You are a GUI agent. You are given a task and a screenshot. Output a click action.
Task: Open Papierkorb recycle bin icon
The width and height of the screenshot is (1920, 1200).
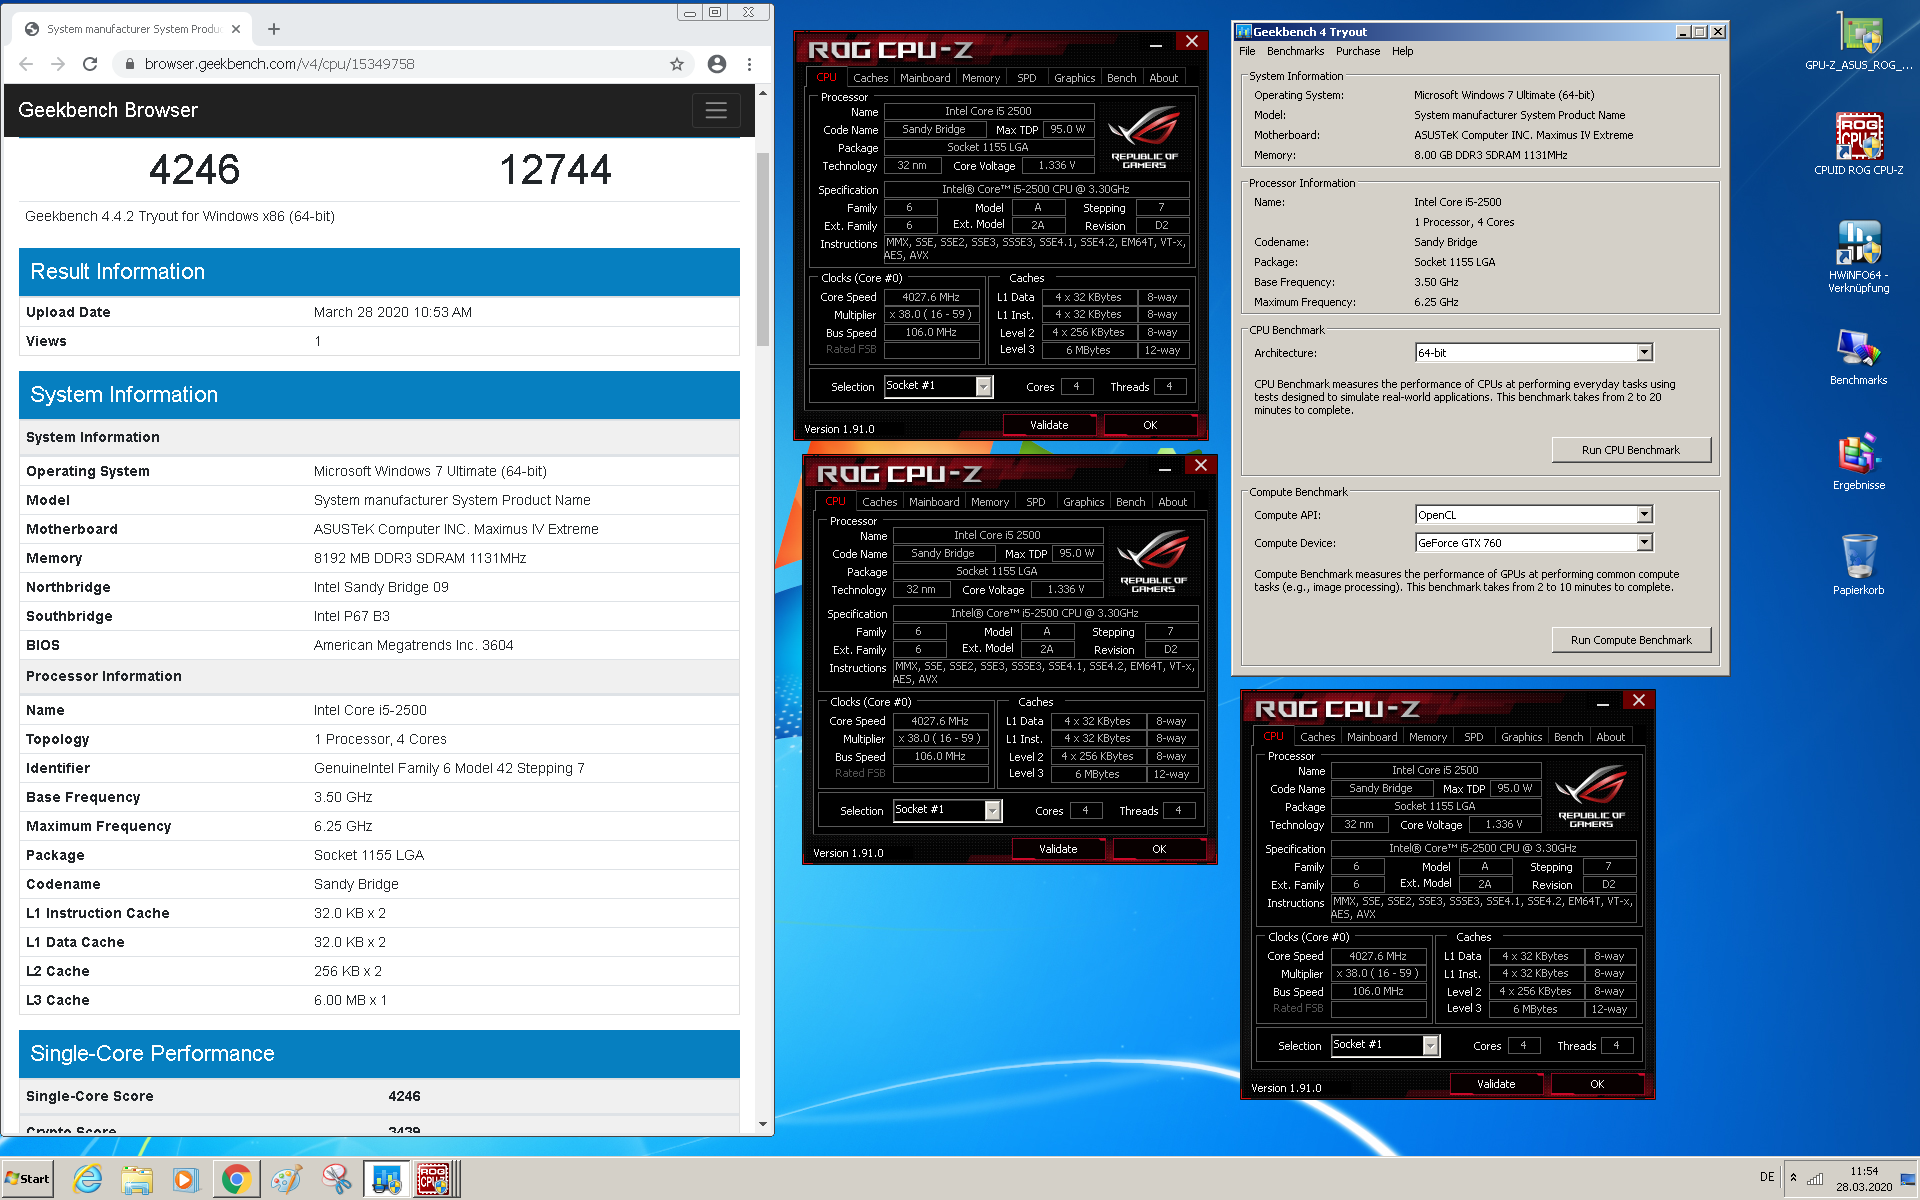click(x=1858, y=565)
